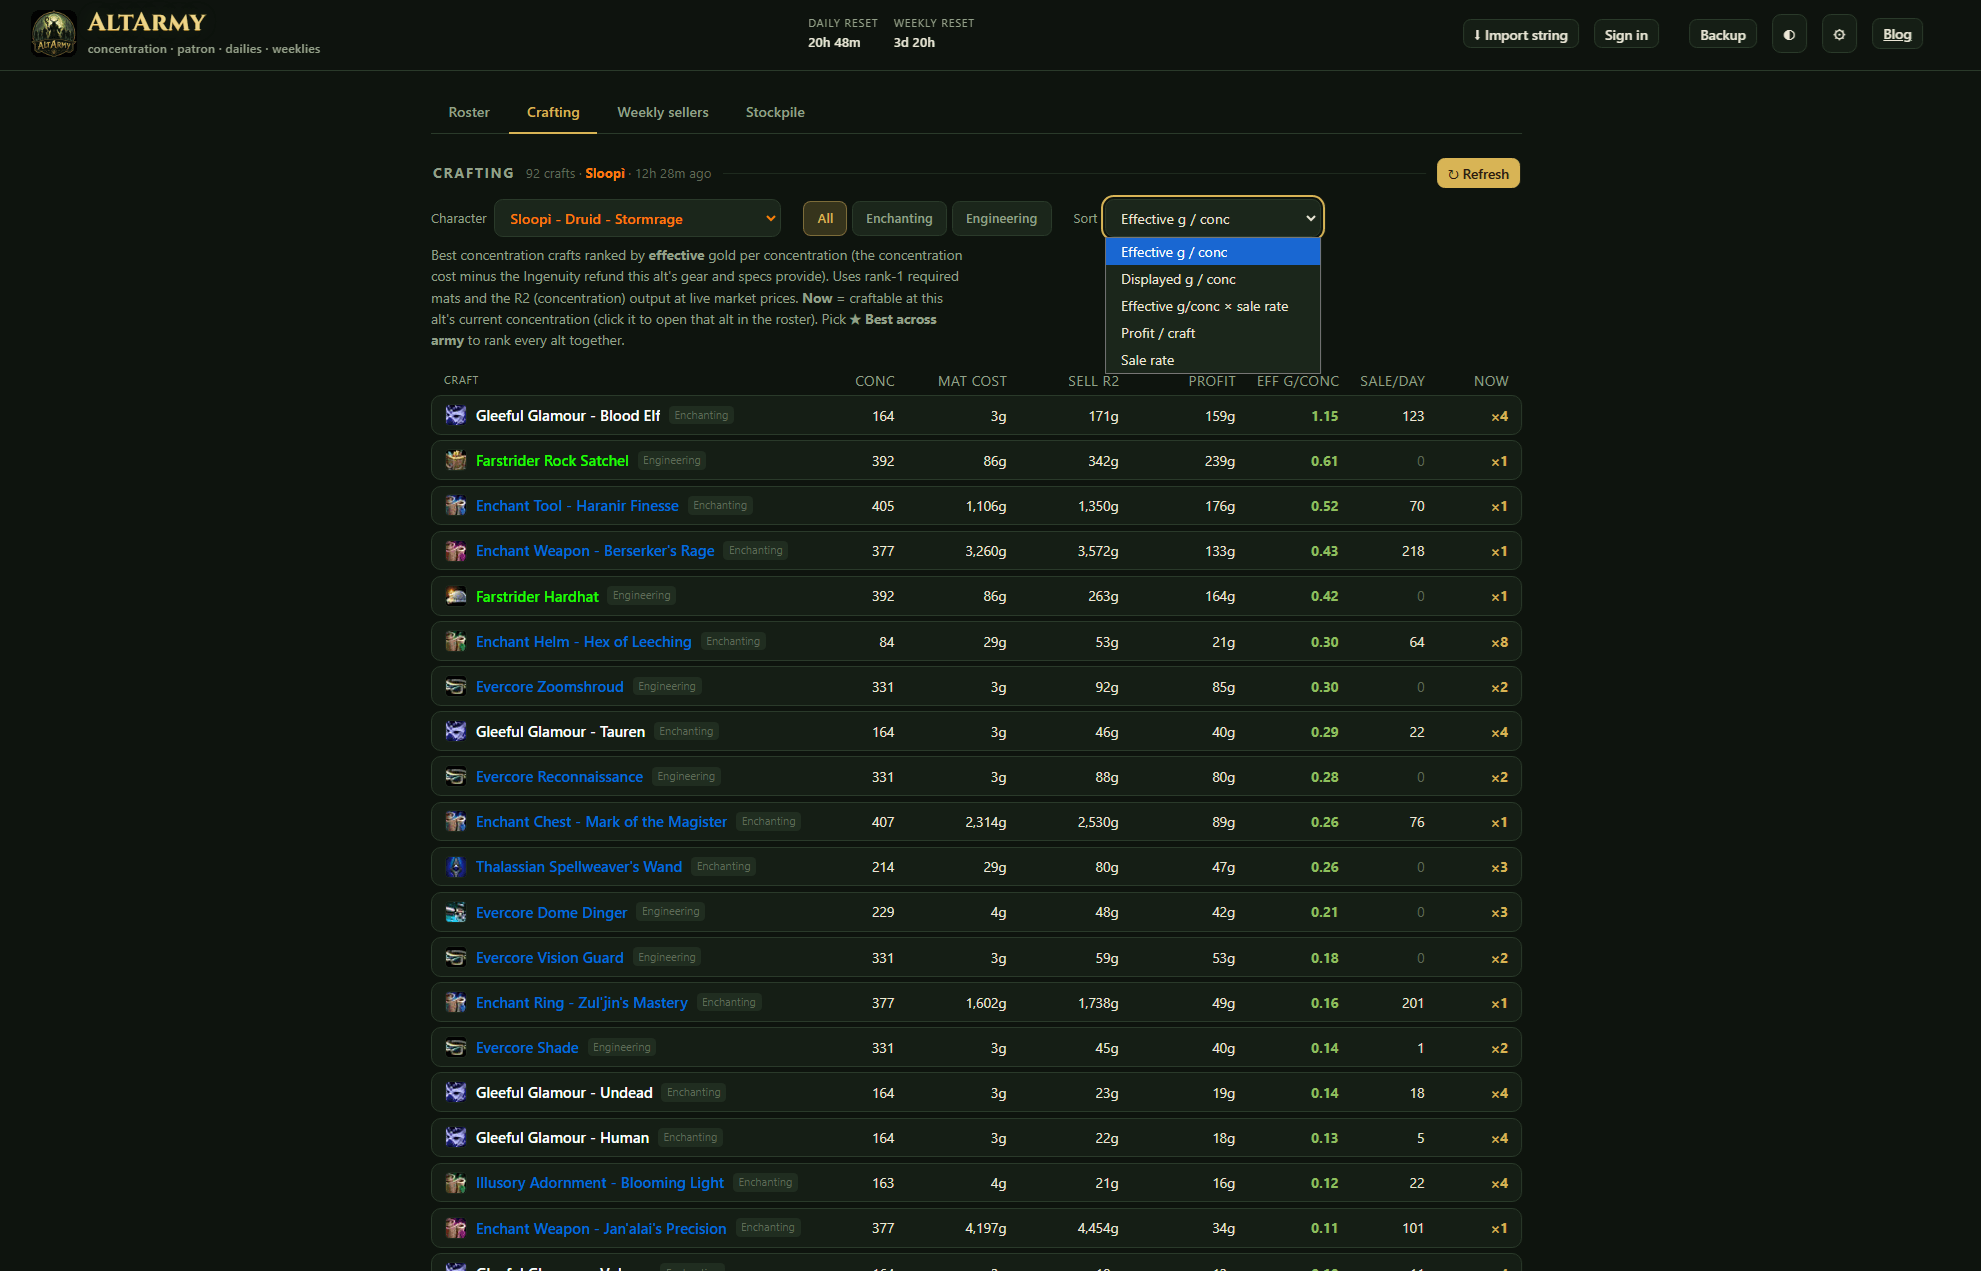Open Enchant Weapon - Jan'alai's Precision link
Viewport: 1981px width, 1271px height.
pyautogui.click(x=601, y=1229)
